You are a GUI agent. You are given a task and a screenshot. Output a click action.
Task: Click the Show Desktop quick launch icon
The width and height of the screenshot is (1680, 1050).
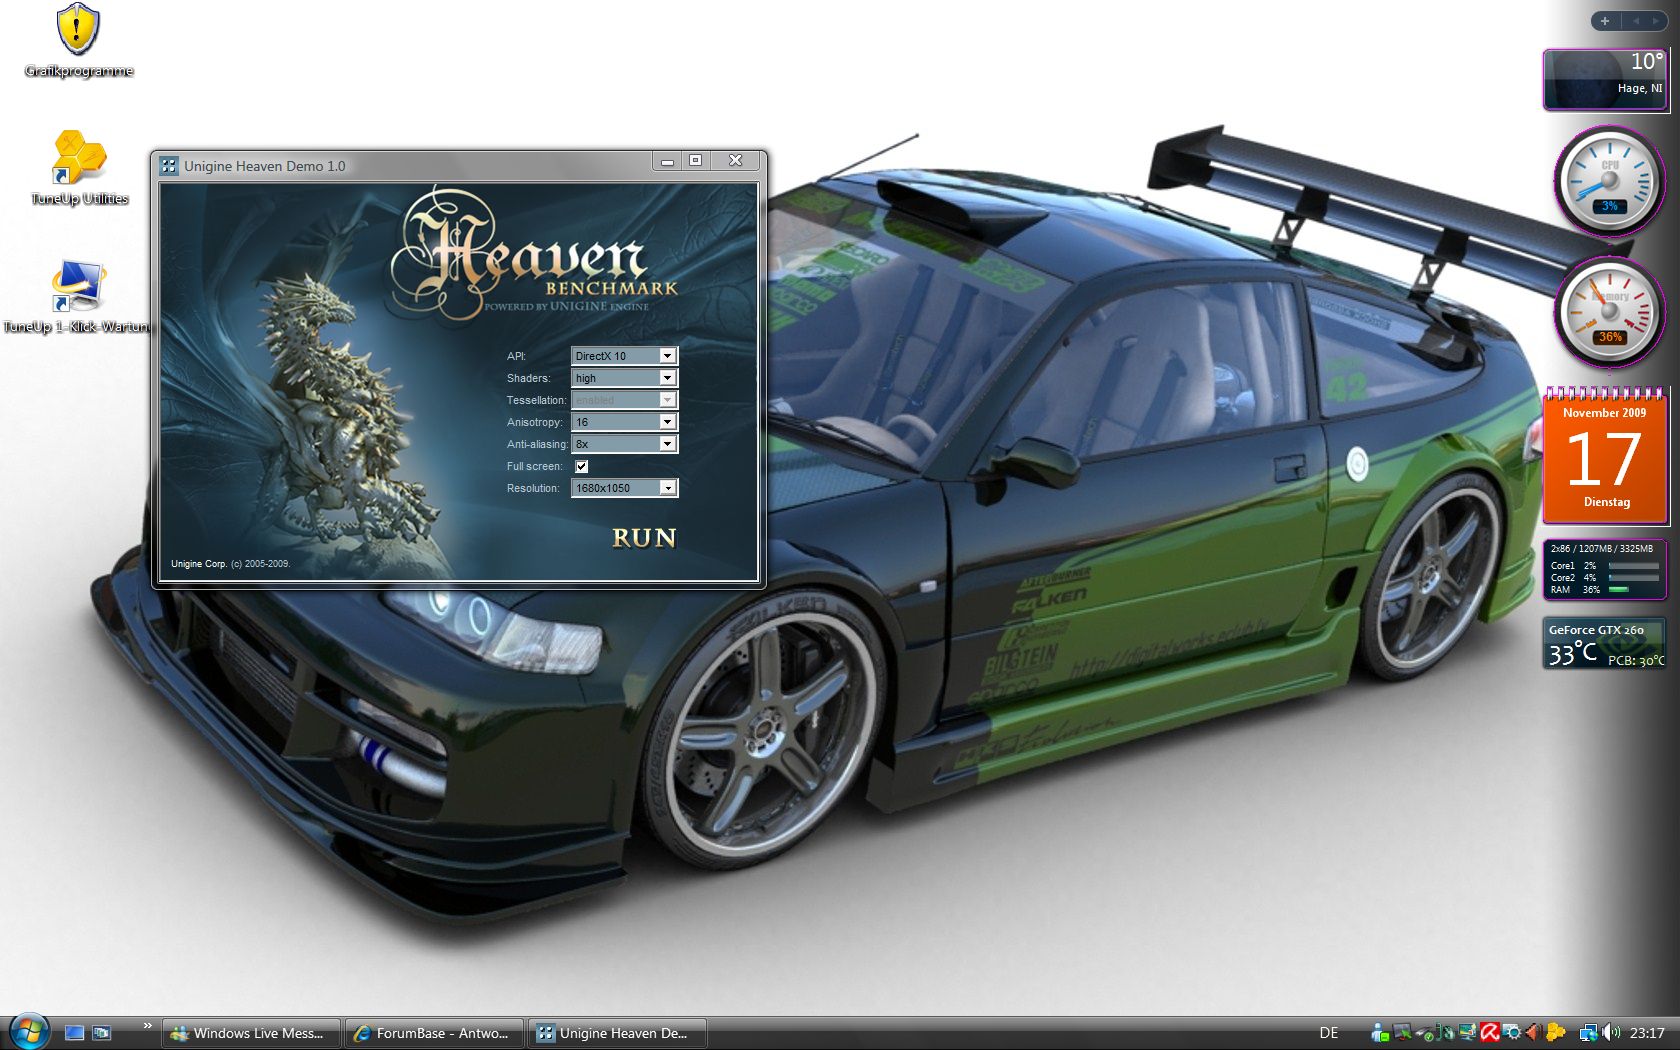point(74,1033)
